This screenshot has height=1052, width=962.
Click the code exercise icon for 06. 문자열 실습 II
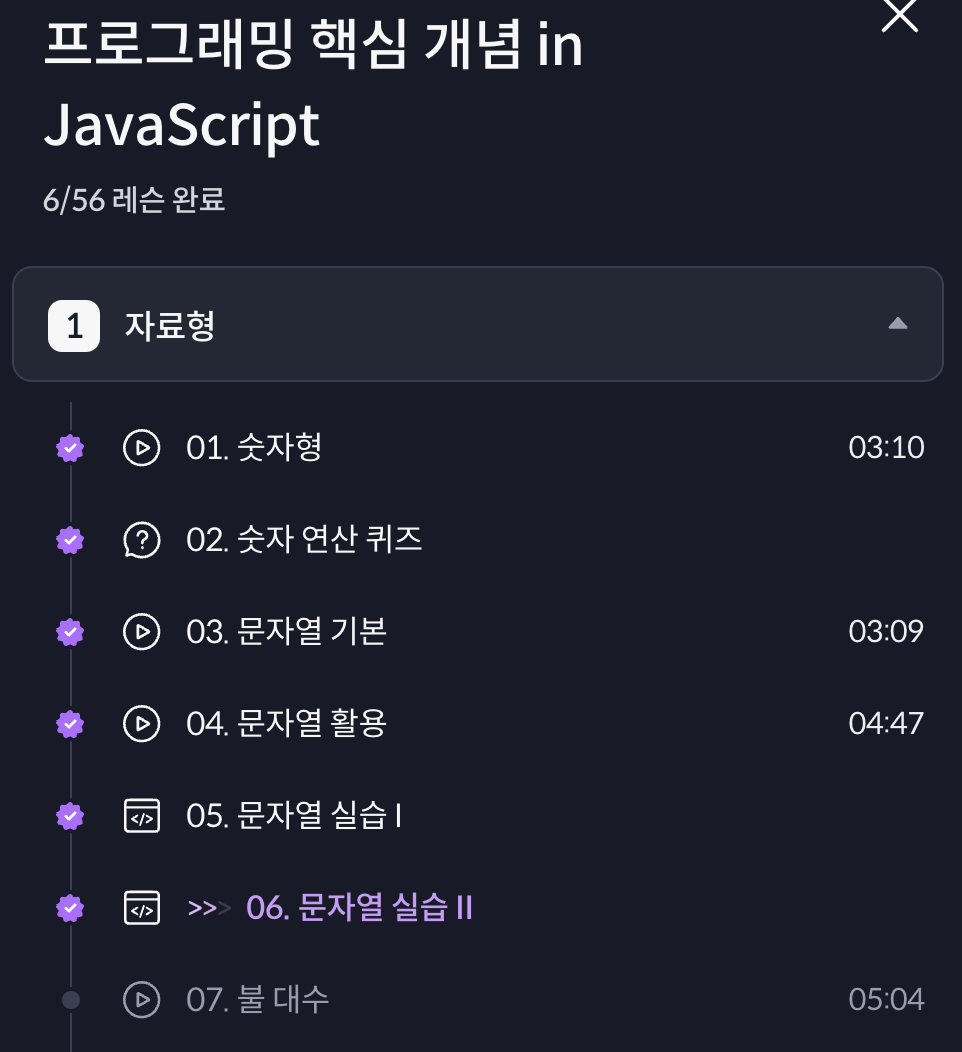pos(142,908)
